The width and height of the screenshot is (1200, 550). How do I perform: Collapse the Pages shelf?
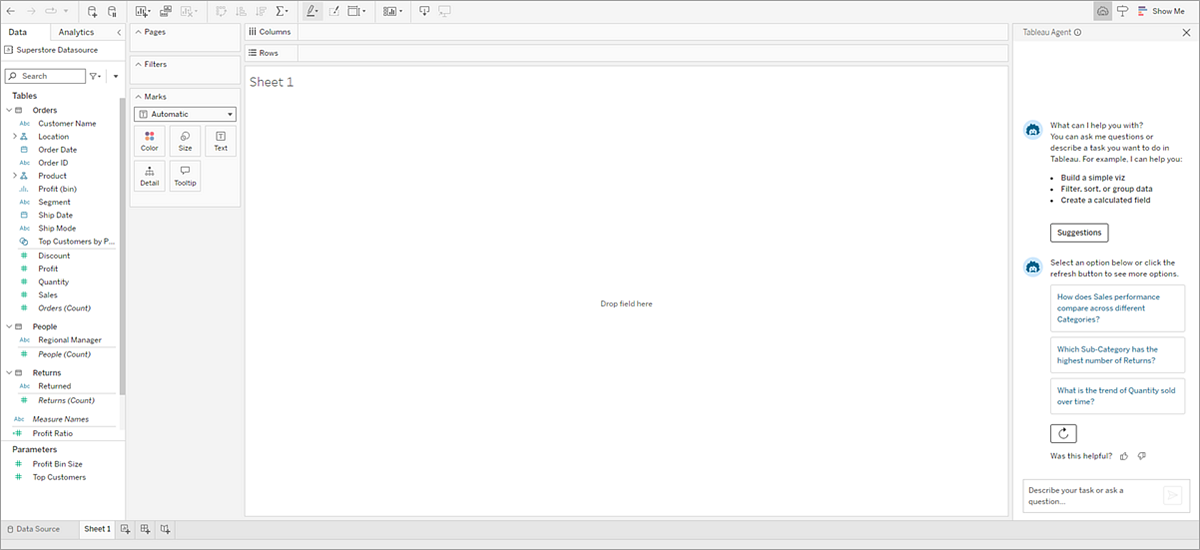139,32
